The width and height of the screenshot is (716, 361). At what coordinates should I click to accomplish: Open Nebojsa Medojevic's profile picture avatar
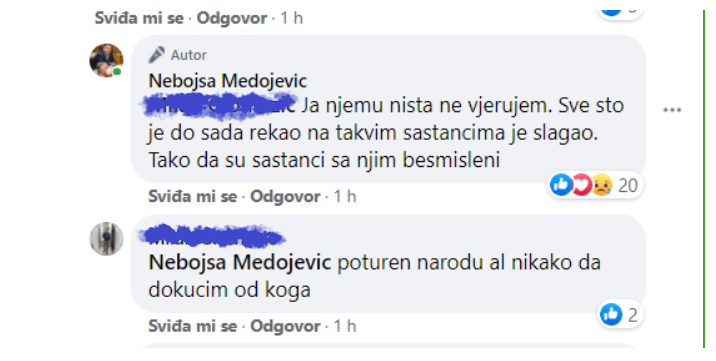106,60
